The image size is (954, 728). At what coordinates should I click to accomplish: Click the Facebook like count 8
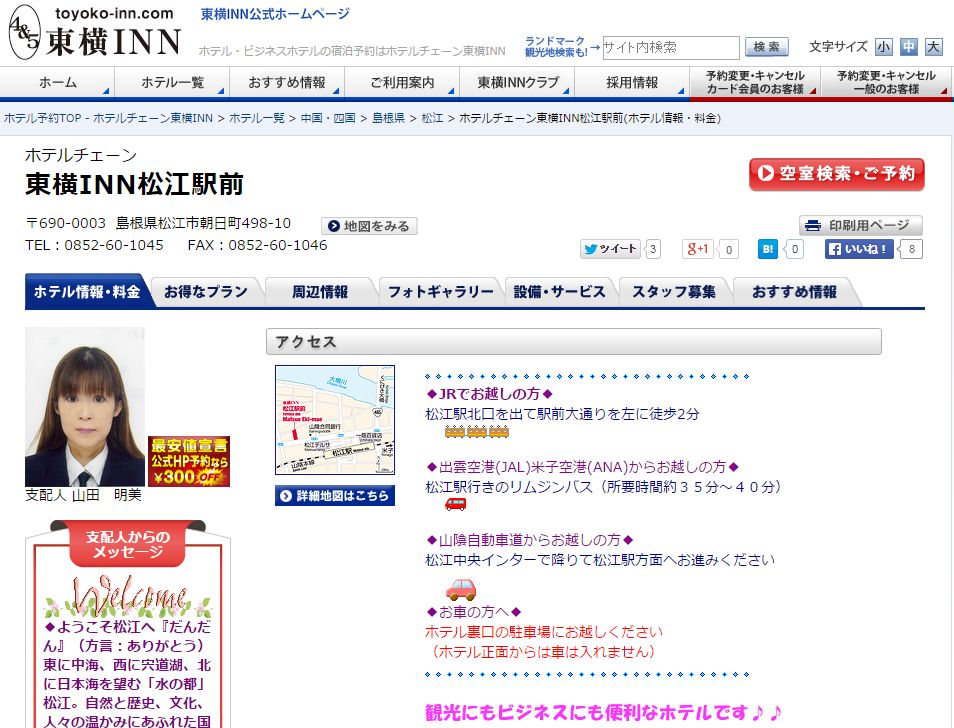(911, 249)
